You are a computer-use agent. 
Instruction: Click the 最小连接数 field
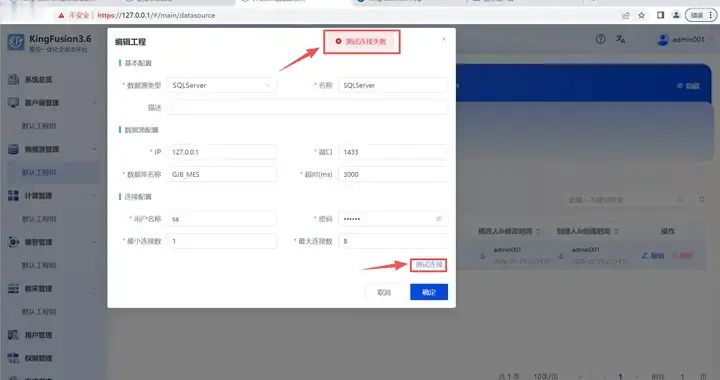click(222, 241)
